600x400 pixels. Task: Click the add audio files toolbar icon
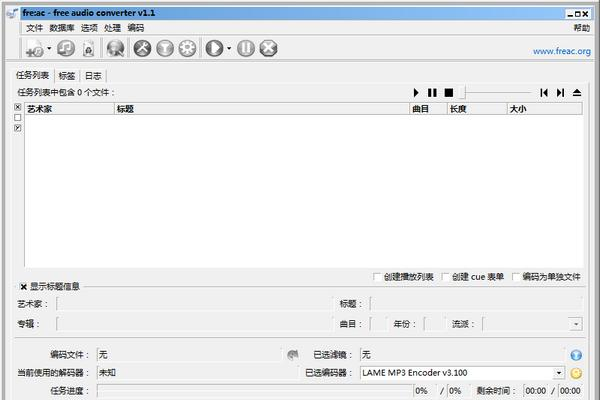pyautogui.click(x=34, y=49)
